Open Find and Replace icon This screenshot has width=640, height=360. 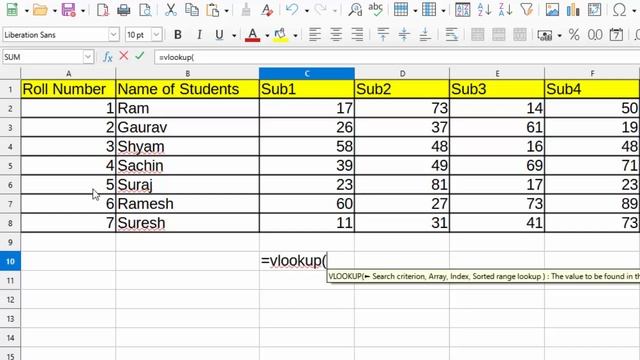tap(355, 9)
